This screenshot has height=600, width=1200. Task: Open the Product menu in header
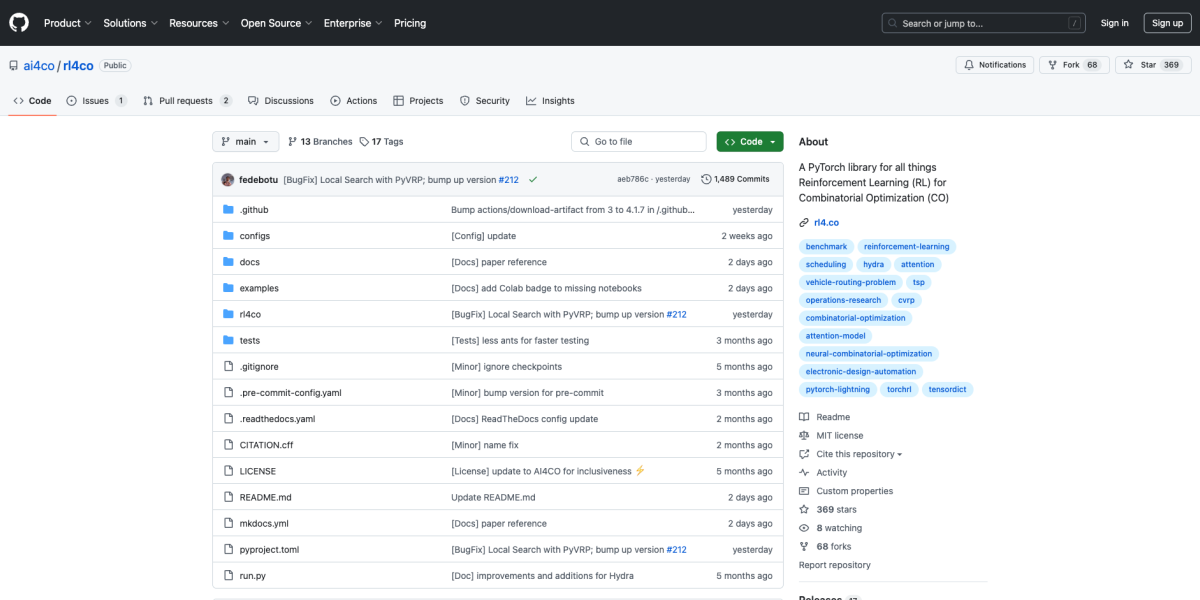click(x=67, y=23)
